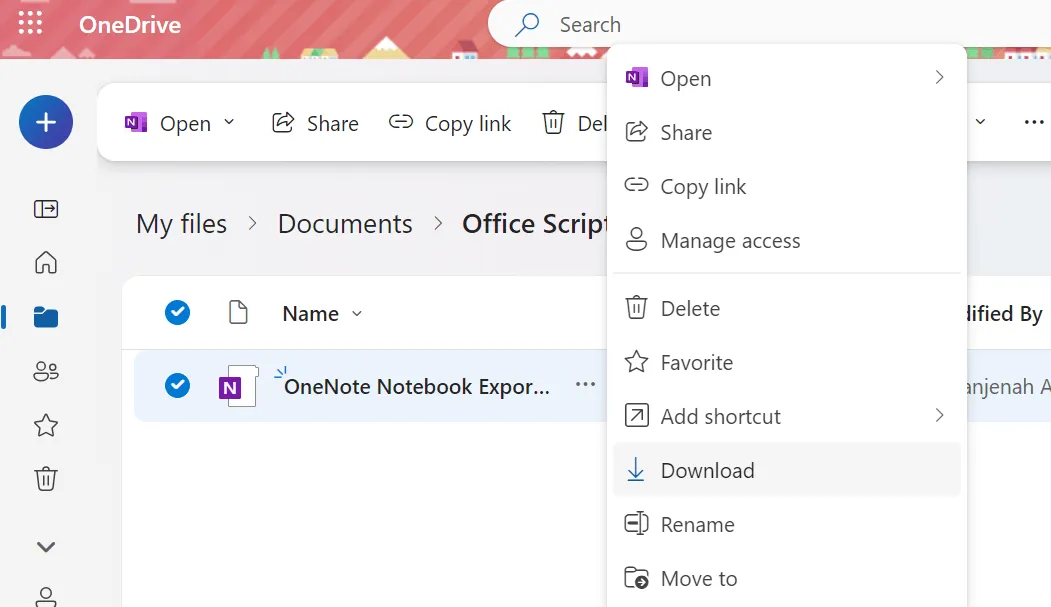Click the search magnifier icon

527,25
